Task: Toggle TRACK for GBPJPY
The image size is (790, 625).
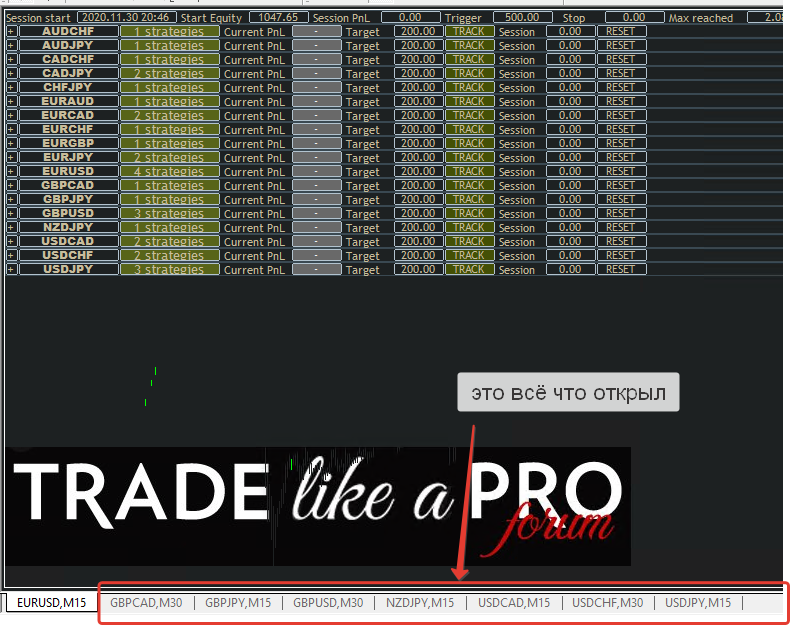Action: (x=469, y=199)
